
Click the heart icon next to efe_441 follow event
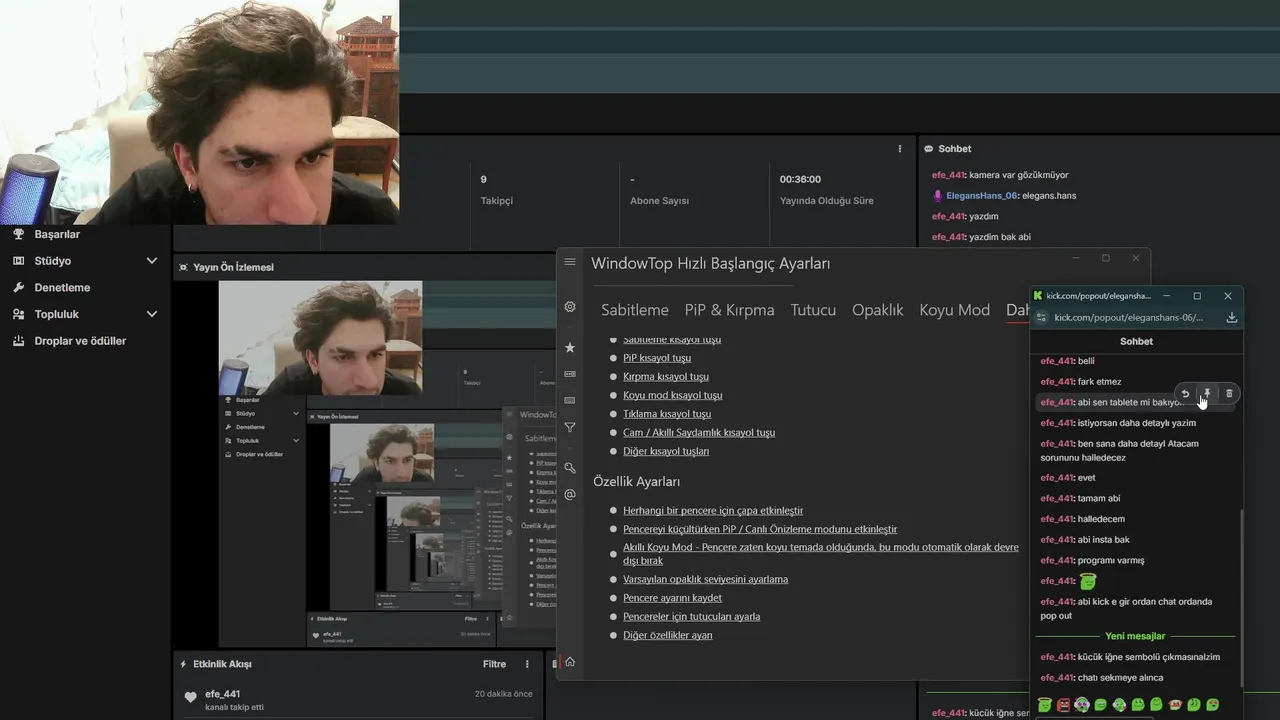[191, 697]
